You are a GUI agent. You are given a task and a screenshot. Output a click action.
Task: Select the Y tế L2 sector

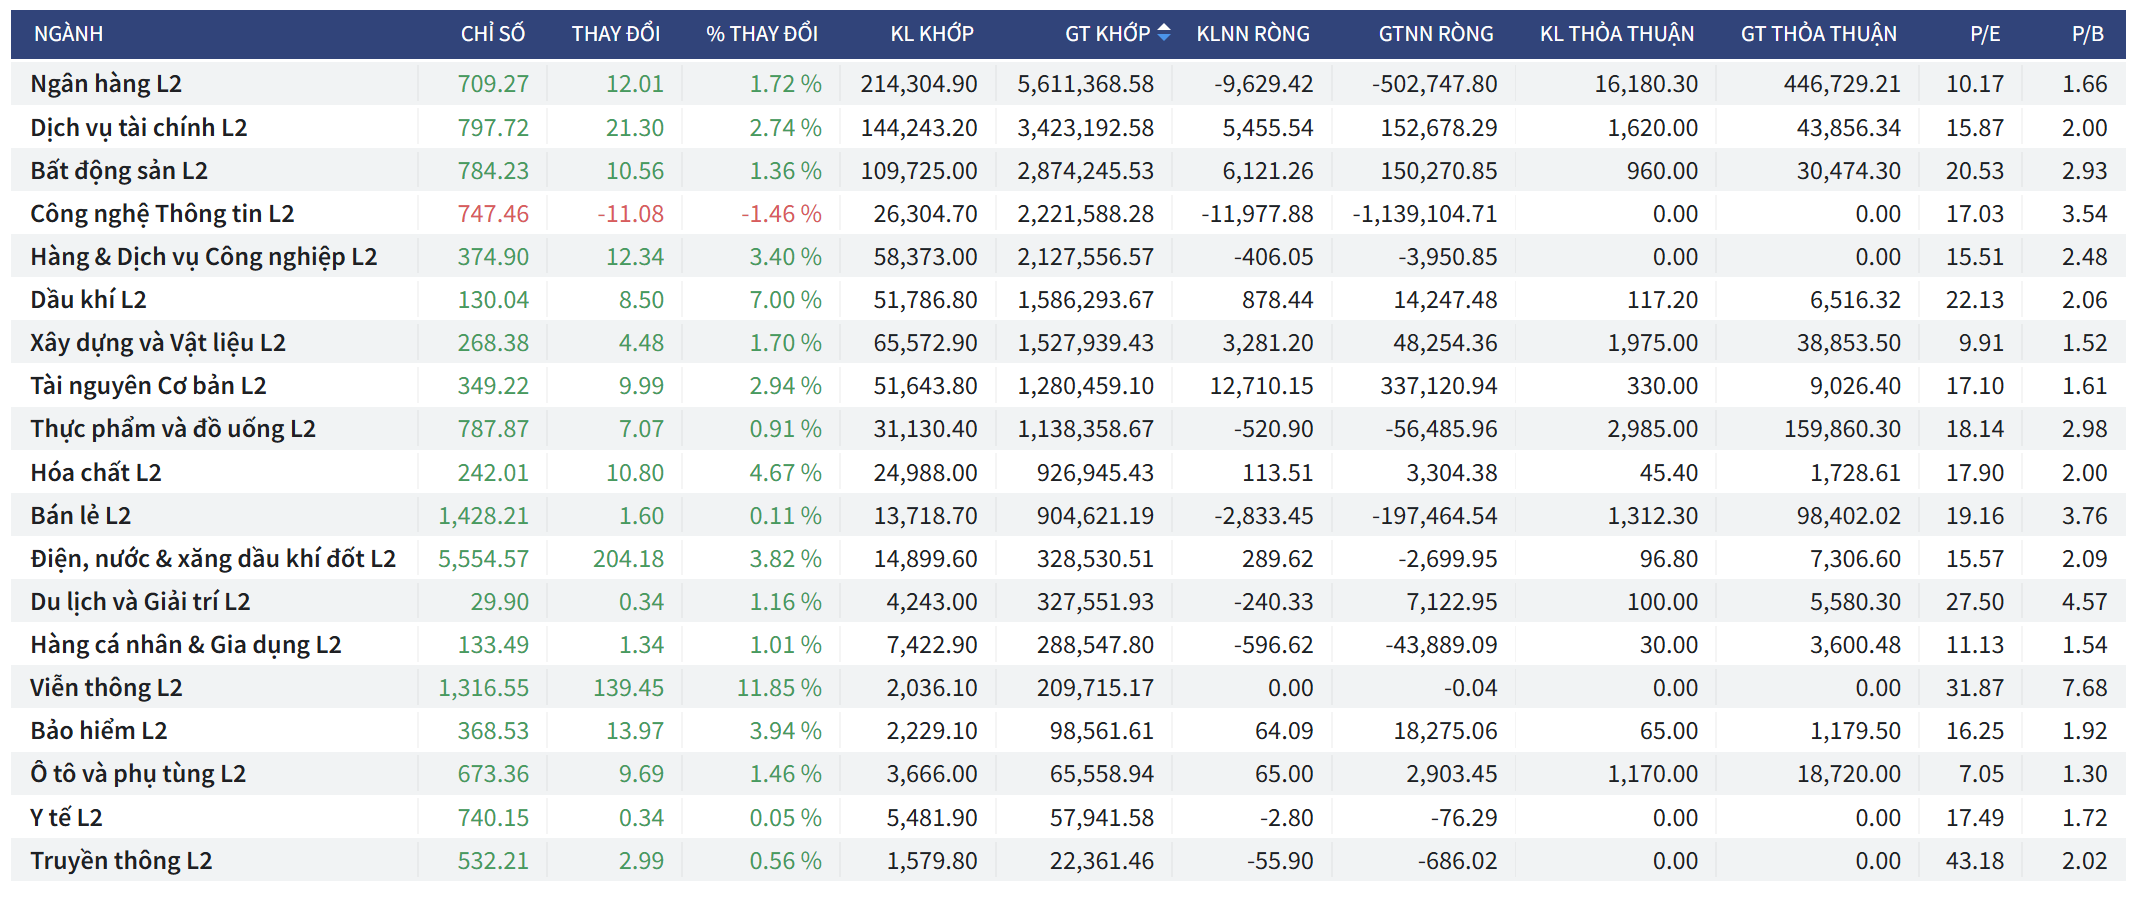pos(66,818)
